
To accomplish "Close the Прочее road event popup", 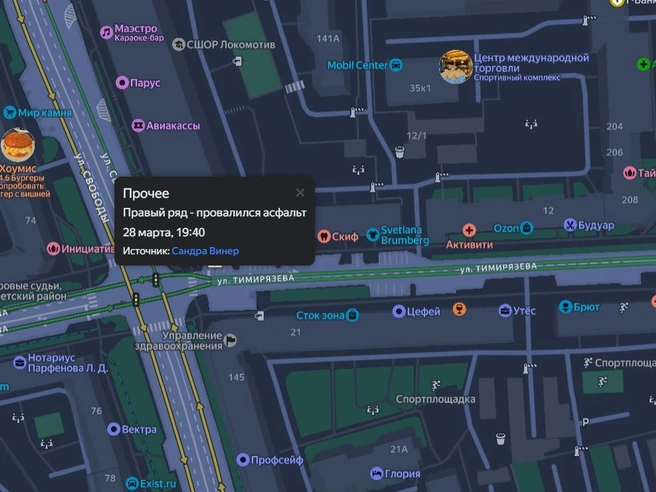I will point(300,192).
